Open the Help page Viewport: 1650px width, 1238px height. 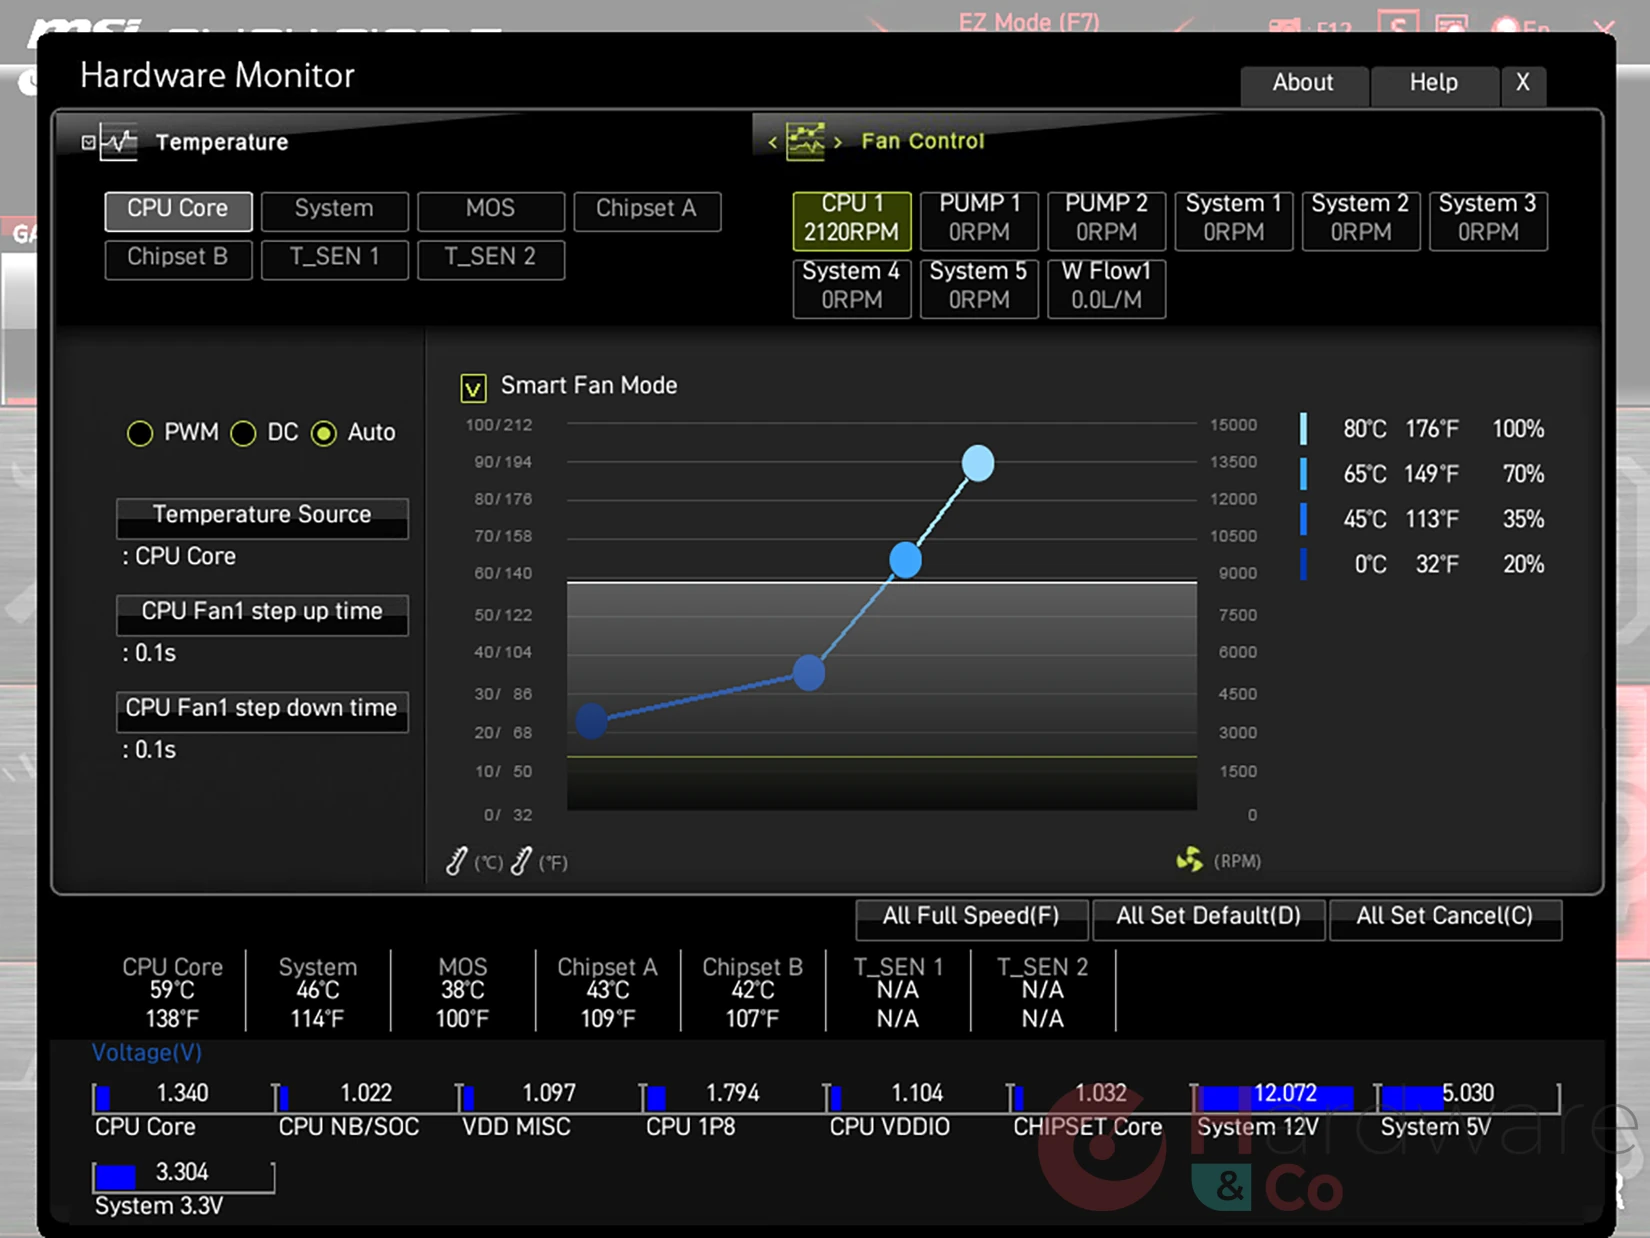[1434, 84]
